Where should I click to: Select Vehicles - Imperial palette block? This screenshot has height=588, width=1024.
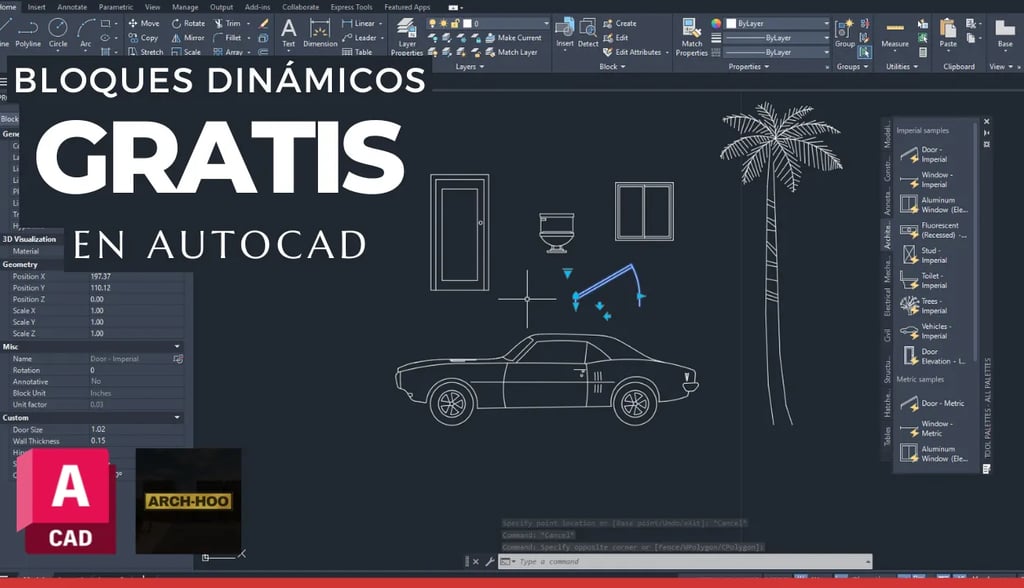point(926,331)
